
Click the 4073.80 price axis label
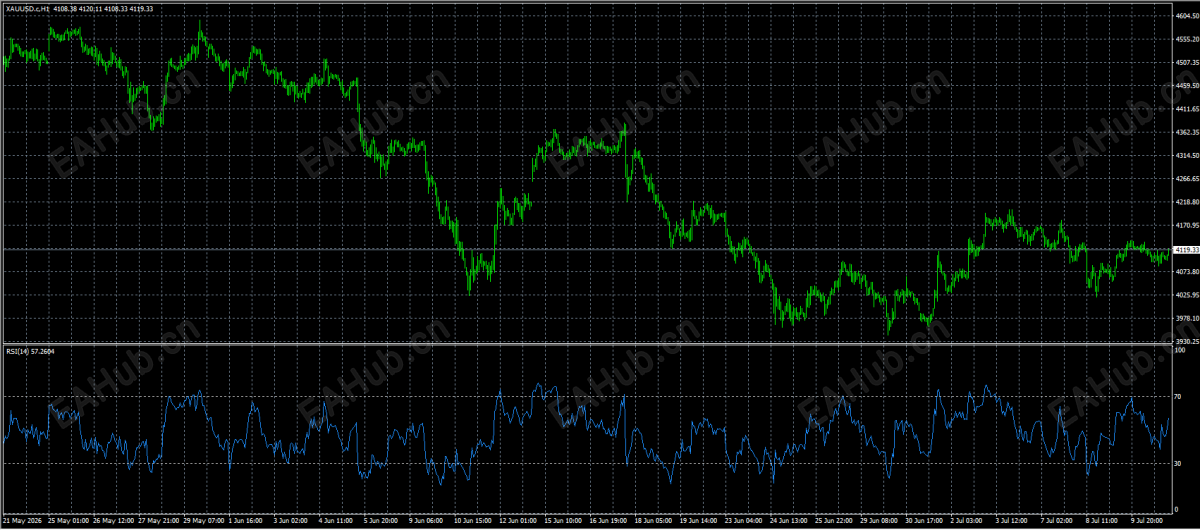click(x=1187, y=272)
